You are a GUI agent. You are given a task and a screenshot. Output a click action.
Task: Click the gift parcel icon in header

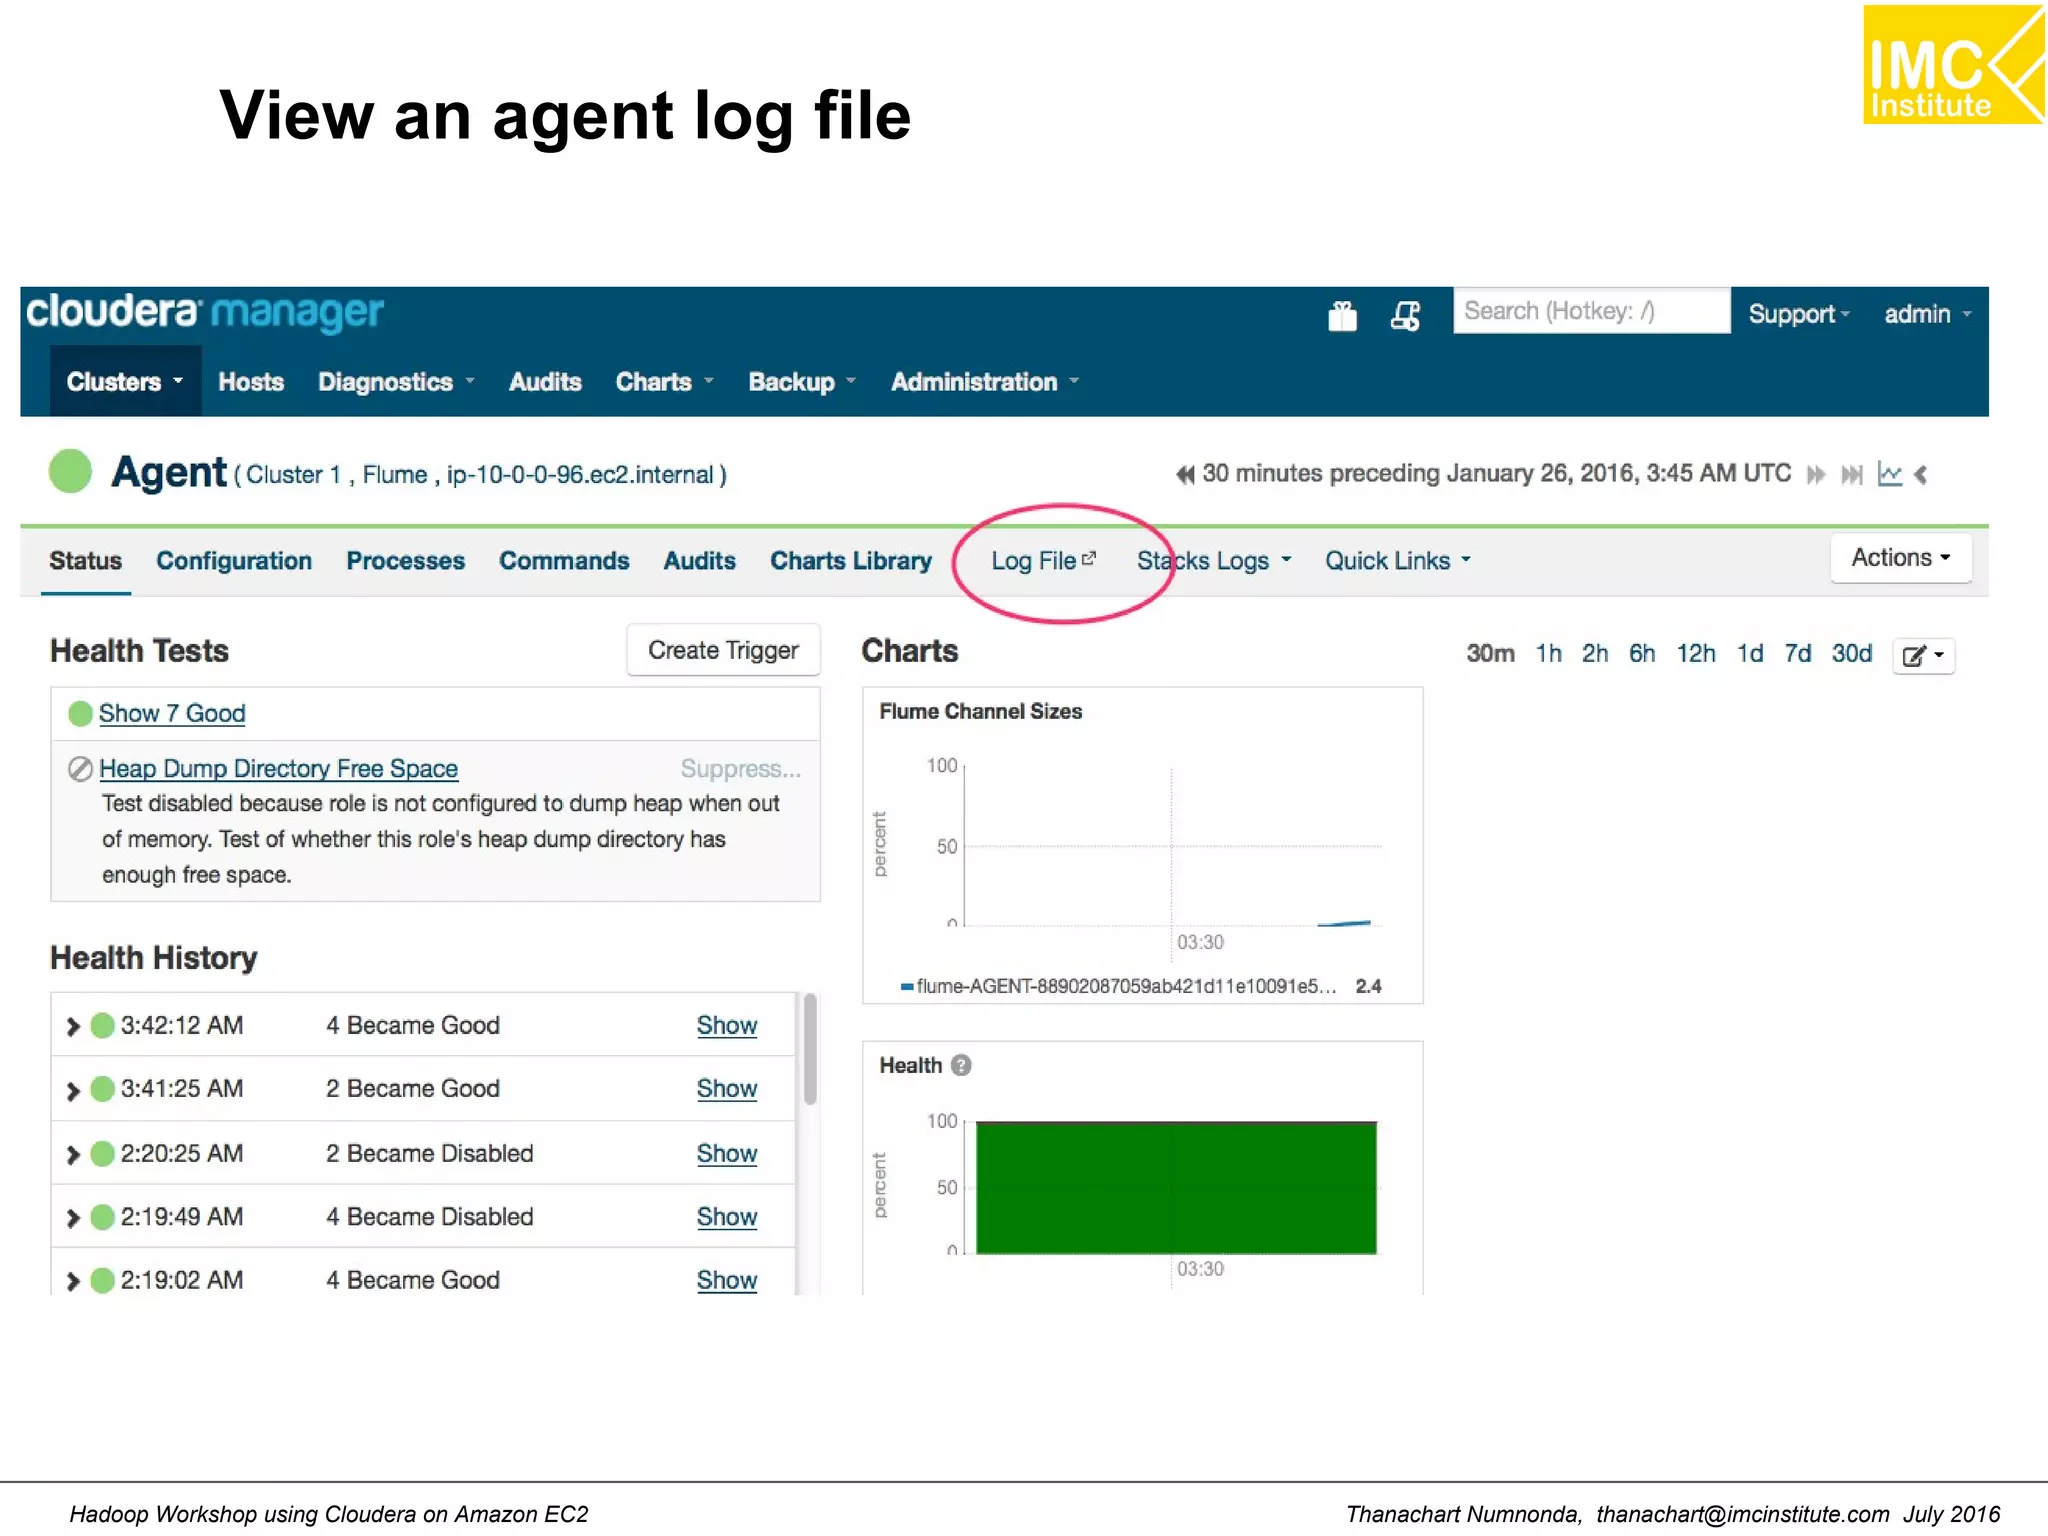[x=1342, y=316]
